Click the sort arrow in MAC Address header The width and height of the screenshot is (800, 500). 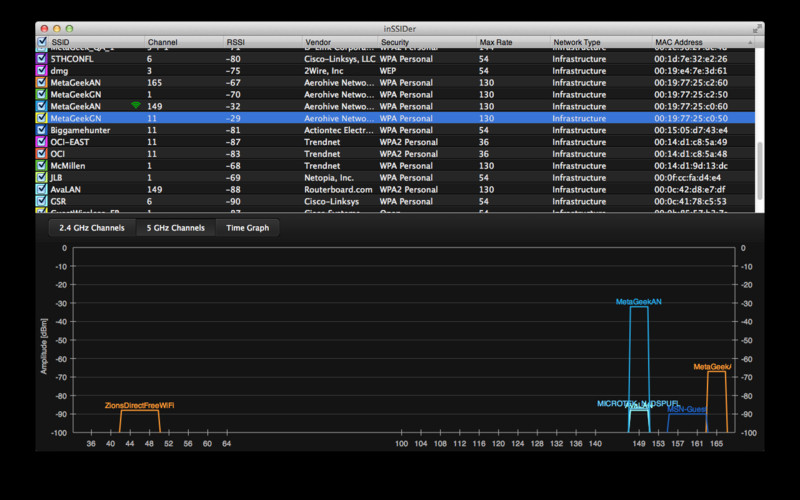click(x=750, y=42)
